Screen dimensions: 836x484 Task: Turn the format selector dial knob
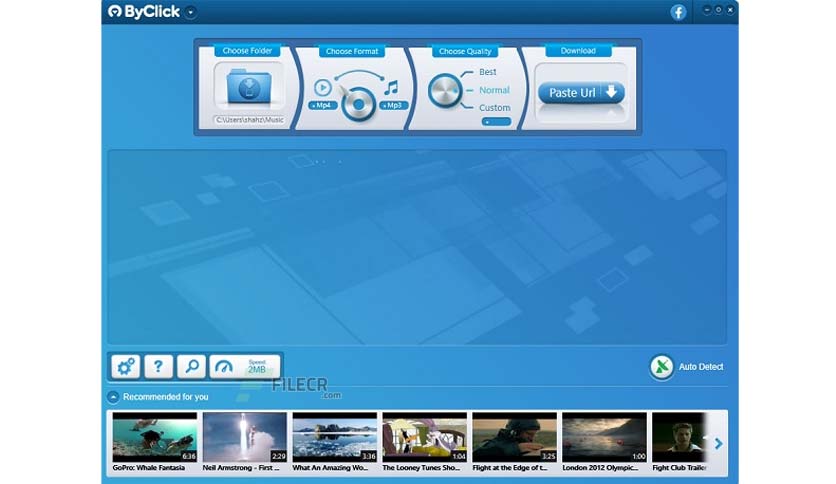(358, 104)
